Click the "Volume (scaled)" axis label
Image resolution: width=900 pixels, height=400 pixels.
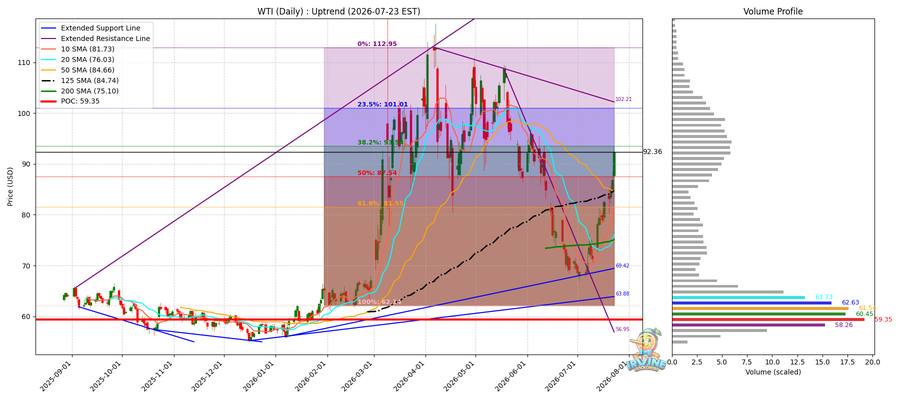pos(773,372)
